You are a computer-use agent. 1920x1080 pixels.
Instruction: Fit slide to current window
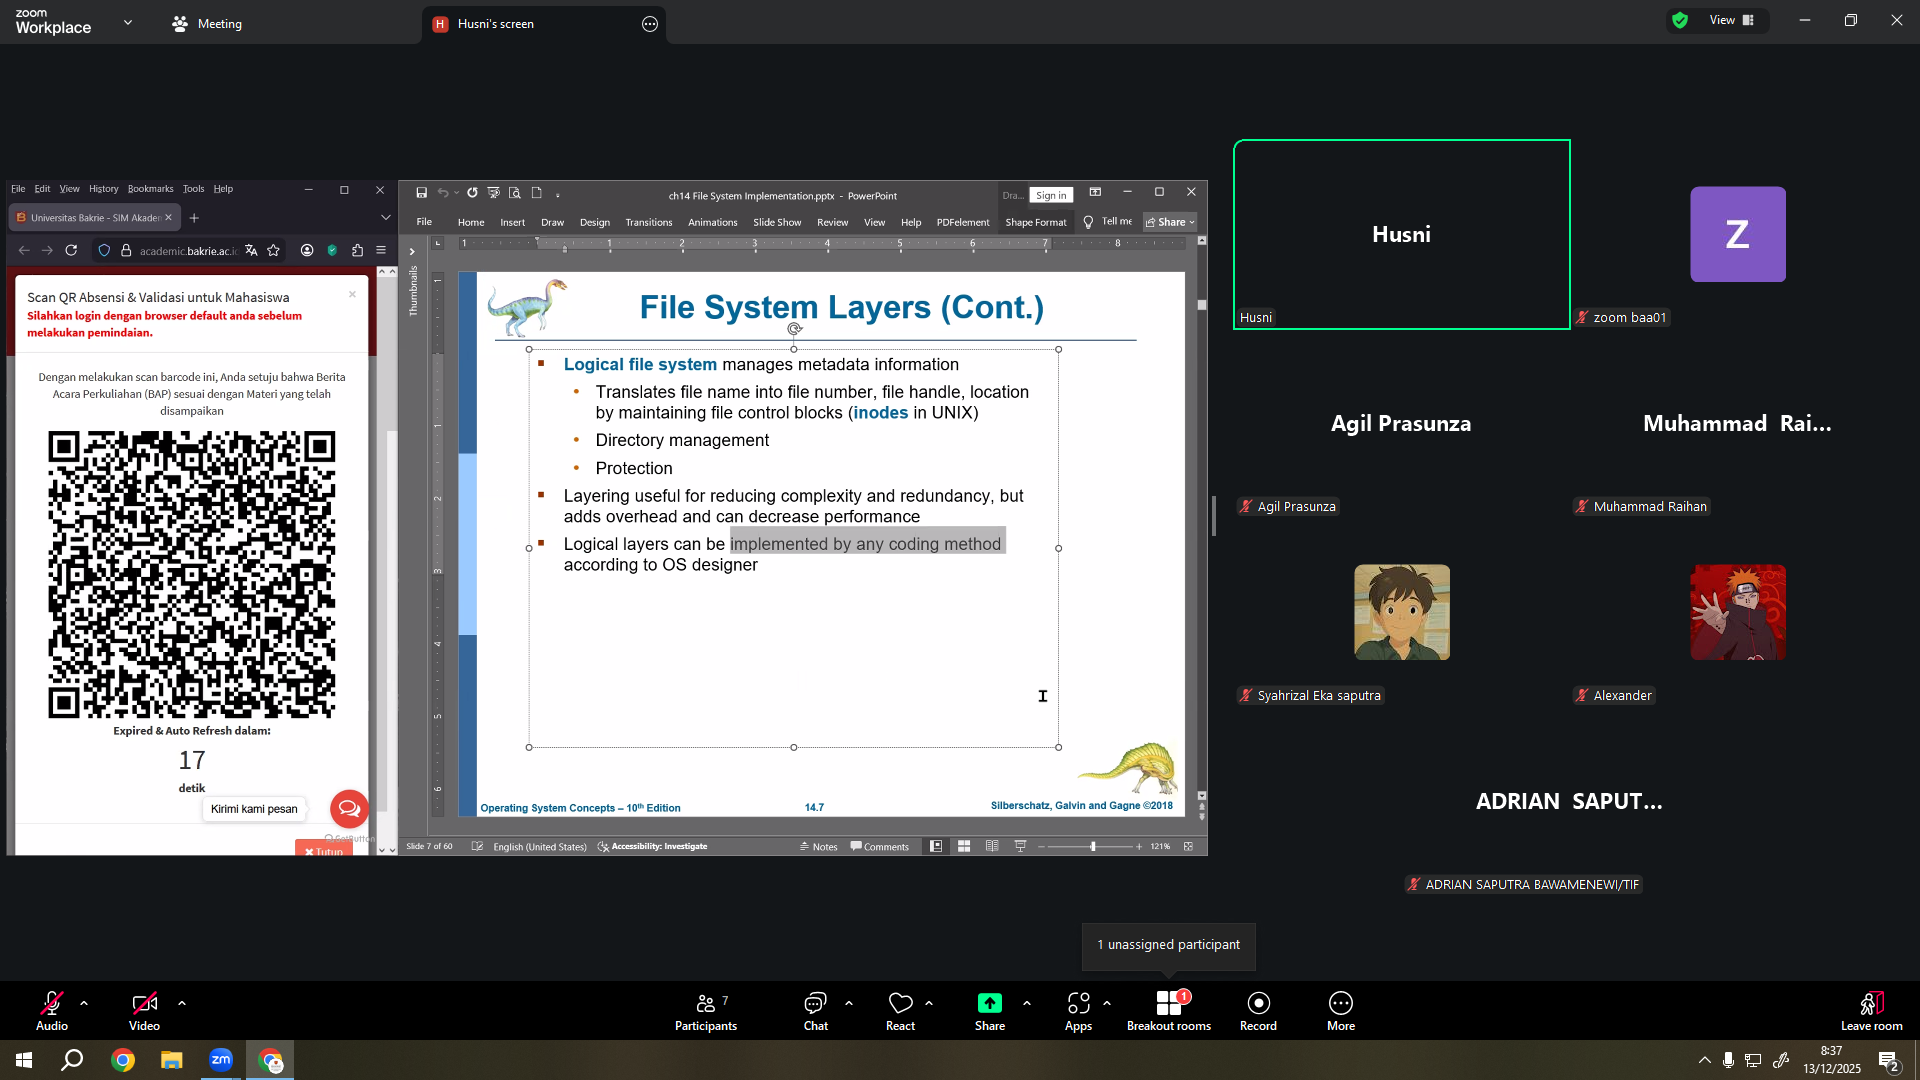click(1188, 847)
